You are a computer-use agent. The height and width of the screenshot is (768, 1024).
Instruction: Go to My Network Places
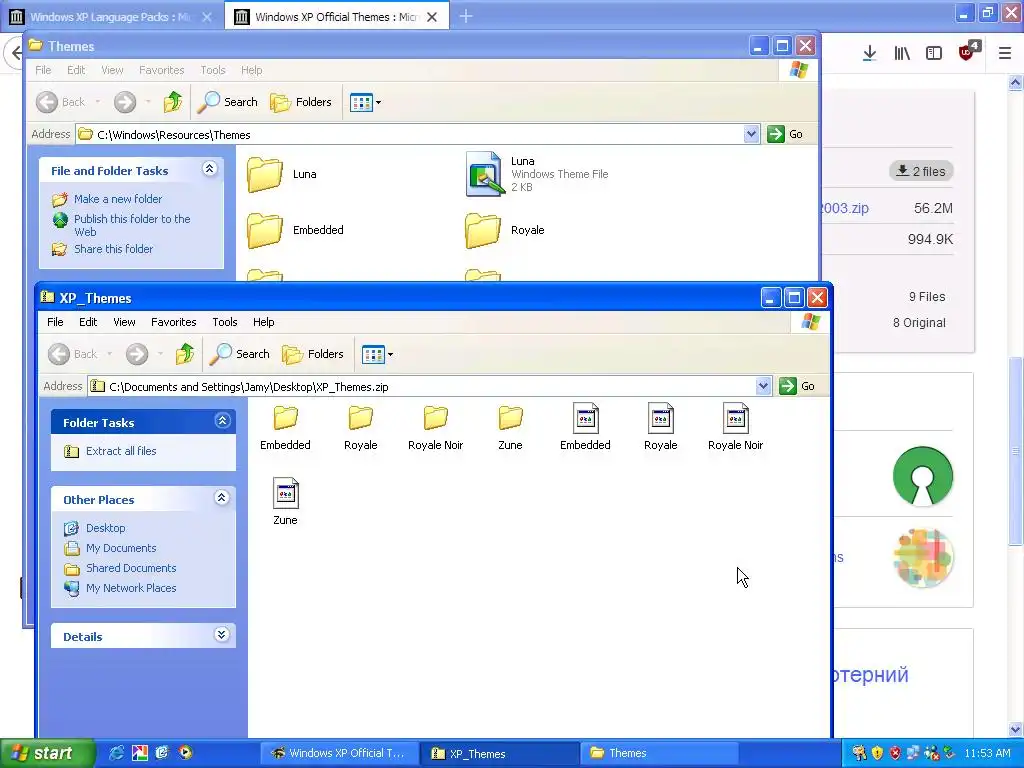(x=120, y=588)
